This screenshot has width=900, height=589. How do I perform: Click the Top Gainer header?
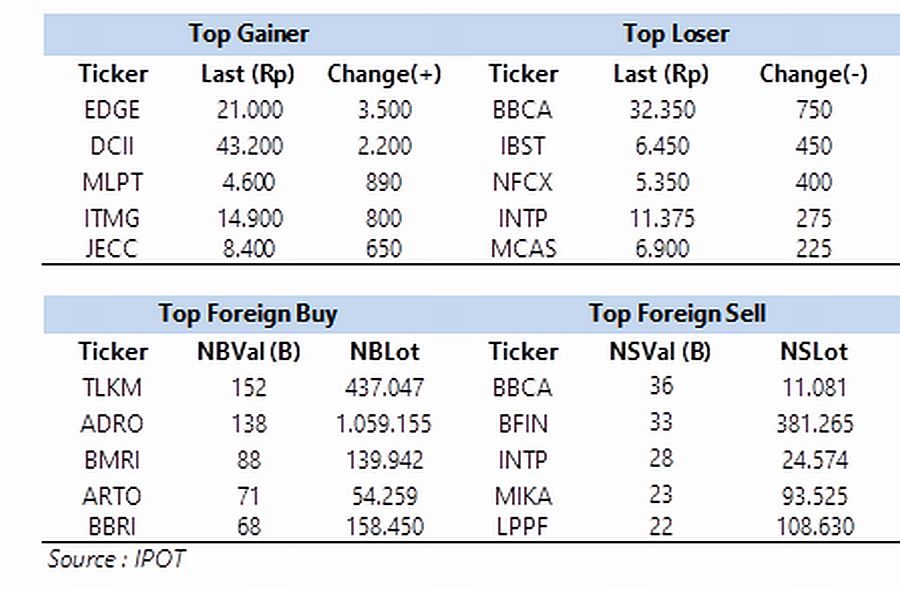tap(249, 33)
